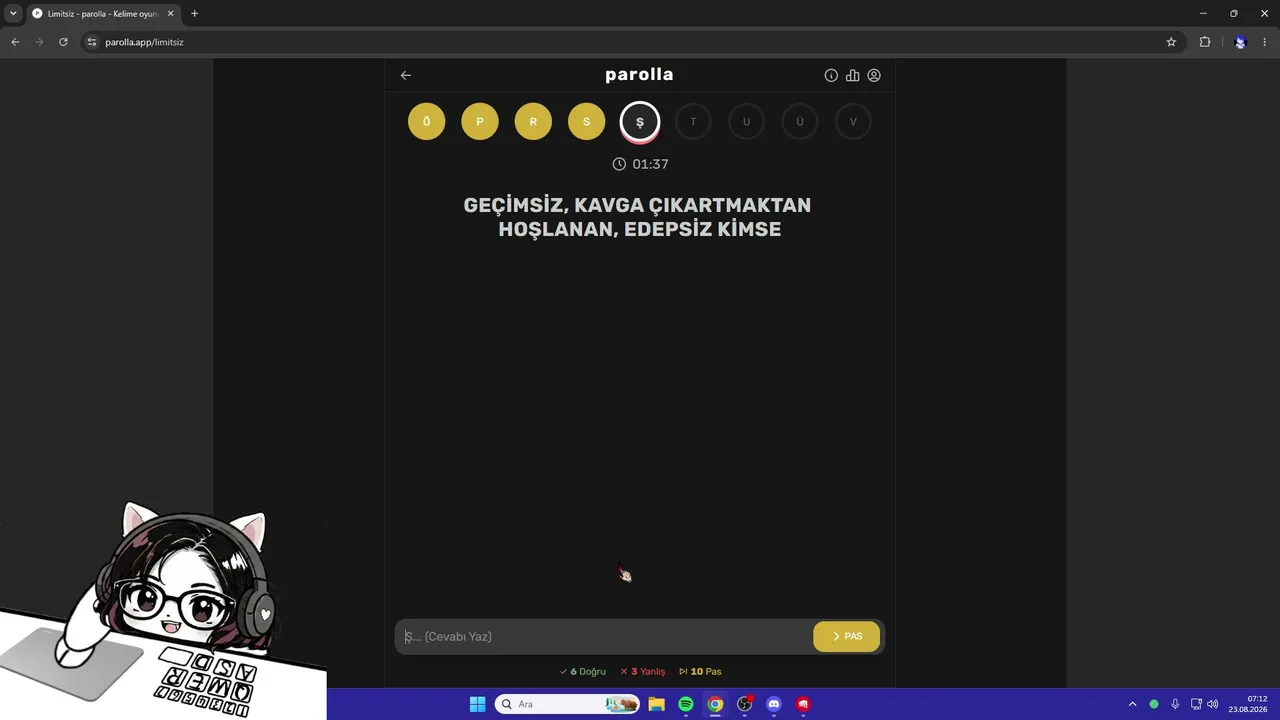This screenshot has height=720, width=1280.
Task: Open the network tray icon
Action: click(1196, 704)
